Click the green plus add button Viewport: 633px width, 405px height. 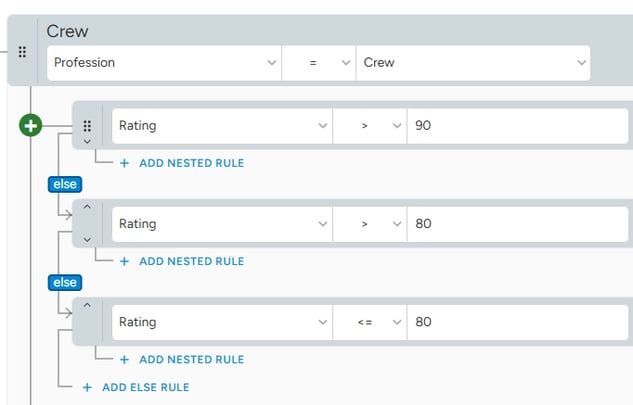tap(31, 126)
